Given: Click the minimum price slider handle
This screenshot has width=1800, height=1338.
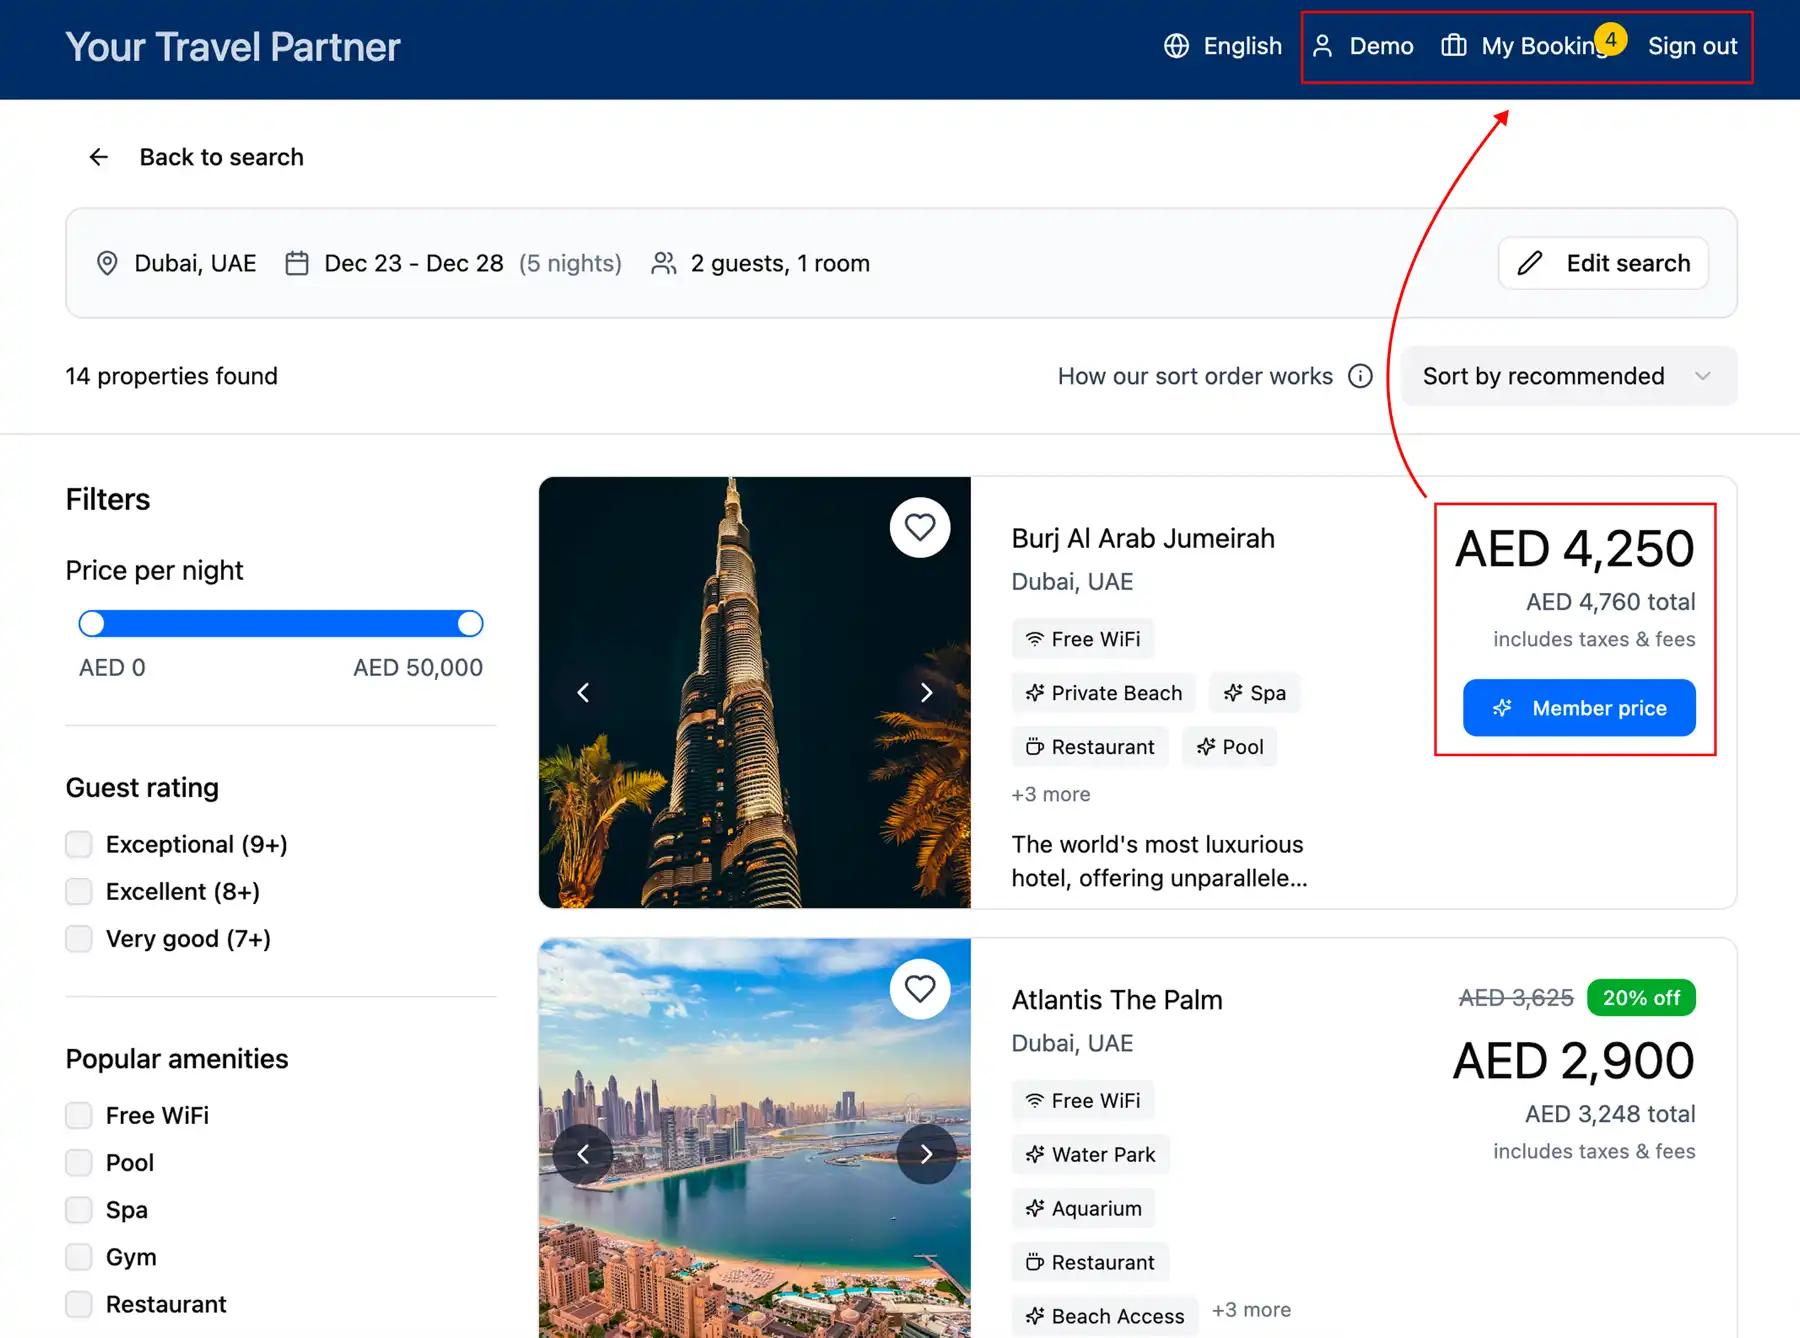Looking at the screenshot, I should coord(92,624).
